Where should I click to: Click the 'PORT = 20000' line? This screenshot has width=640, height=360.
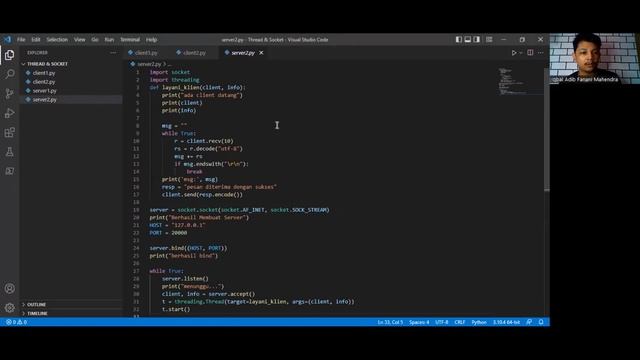pos(168,233)
